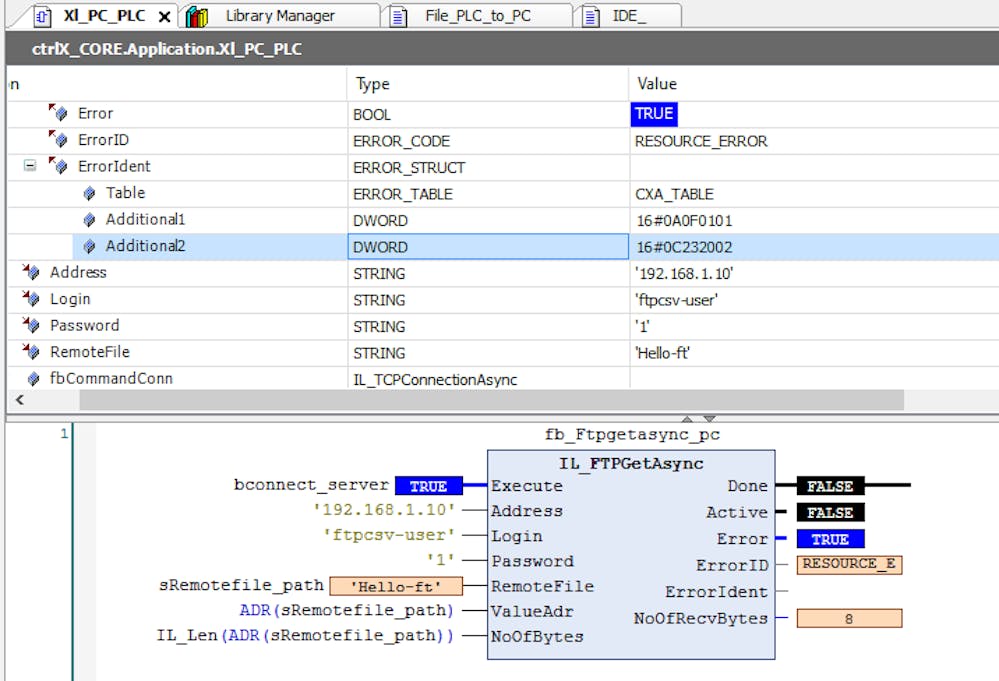This screenshot has width=999, height=681.
Task: Click the Library Manager books icon
Action: [x=197, y=16]
